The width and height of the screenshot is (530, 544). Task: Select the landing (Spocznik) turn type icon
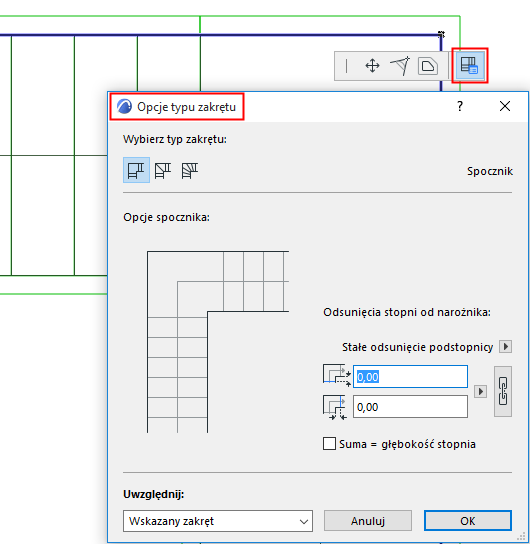(x=136, y=170)
